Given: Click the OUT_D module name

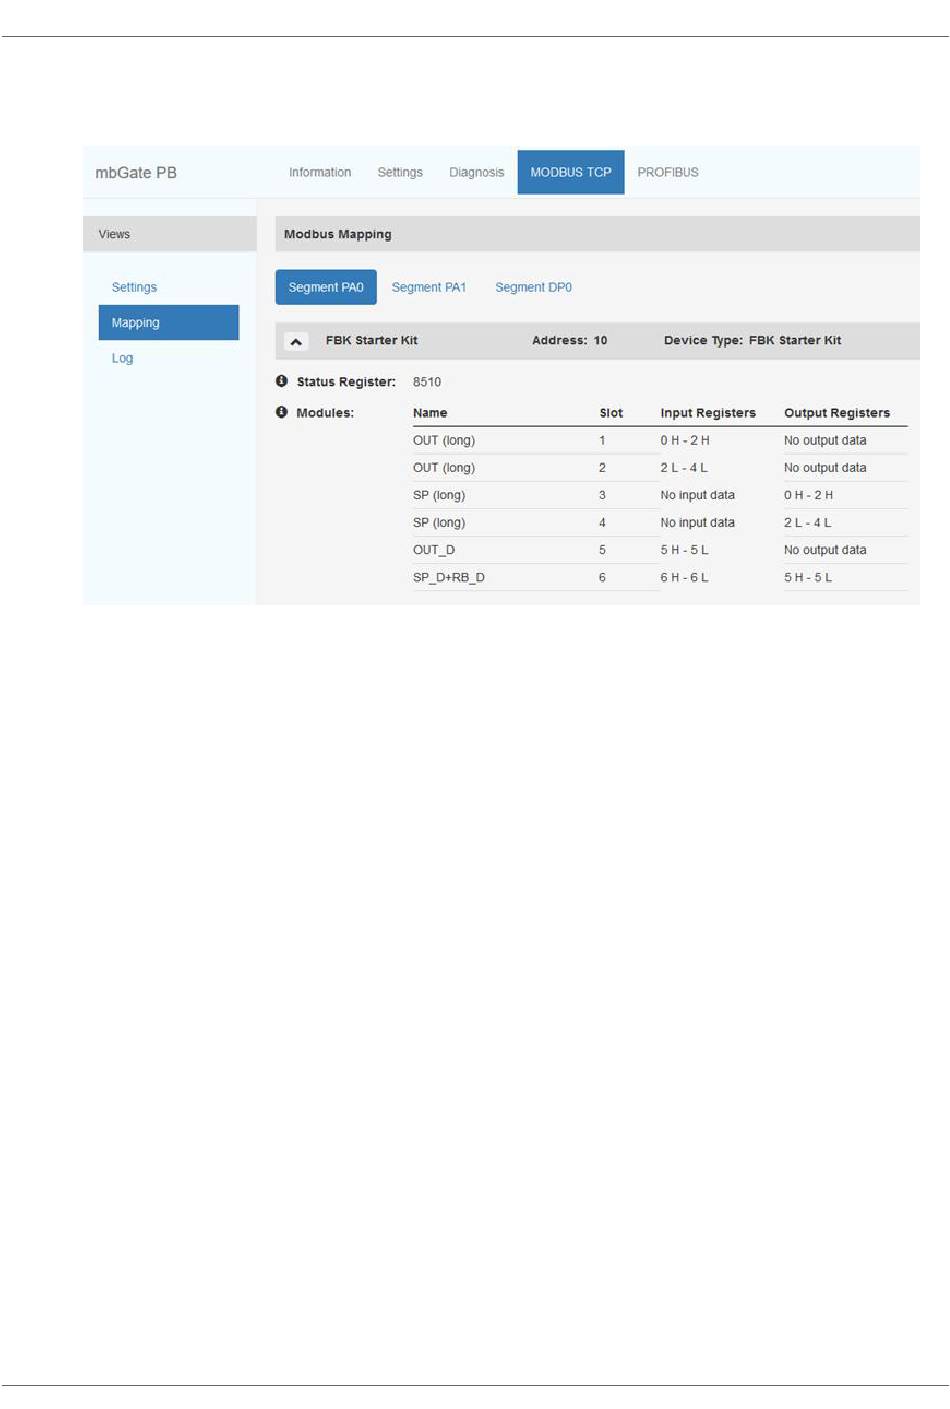Looking at the screenshot, I should [x=434, y=550].
